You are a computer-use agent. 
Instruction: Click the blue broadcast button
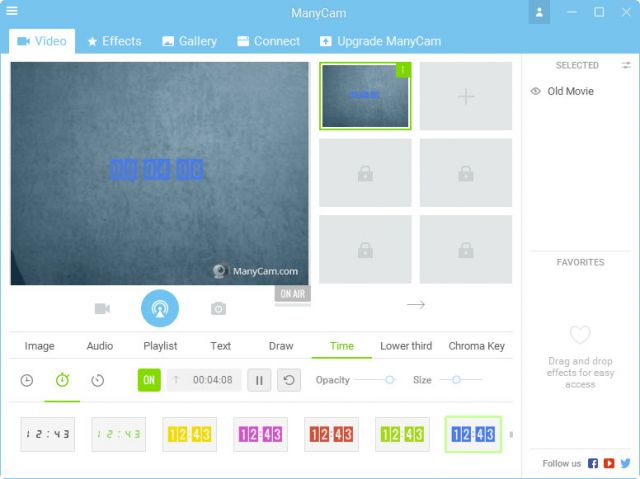160,308
